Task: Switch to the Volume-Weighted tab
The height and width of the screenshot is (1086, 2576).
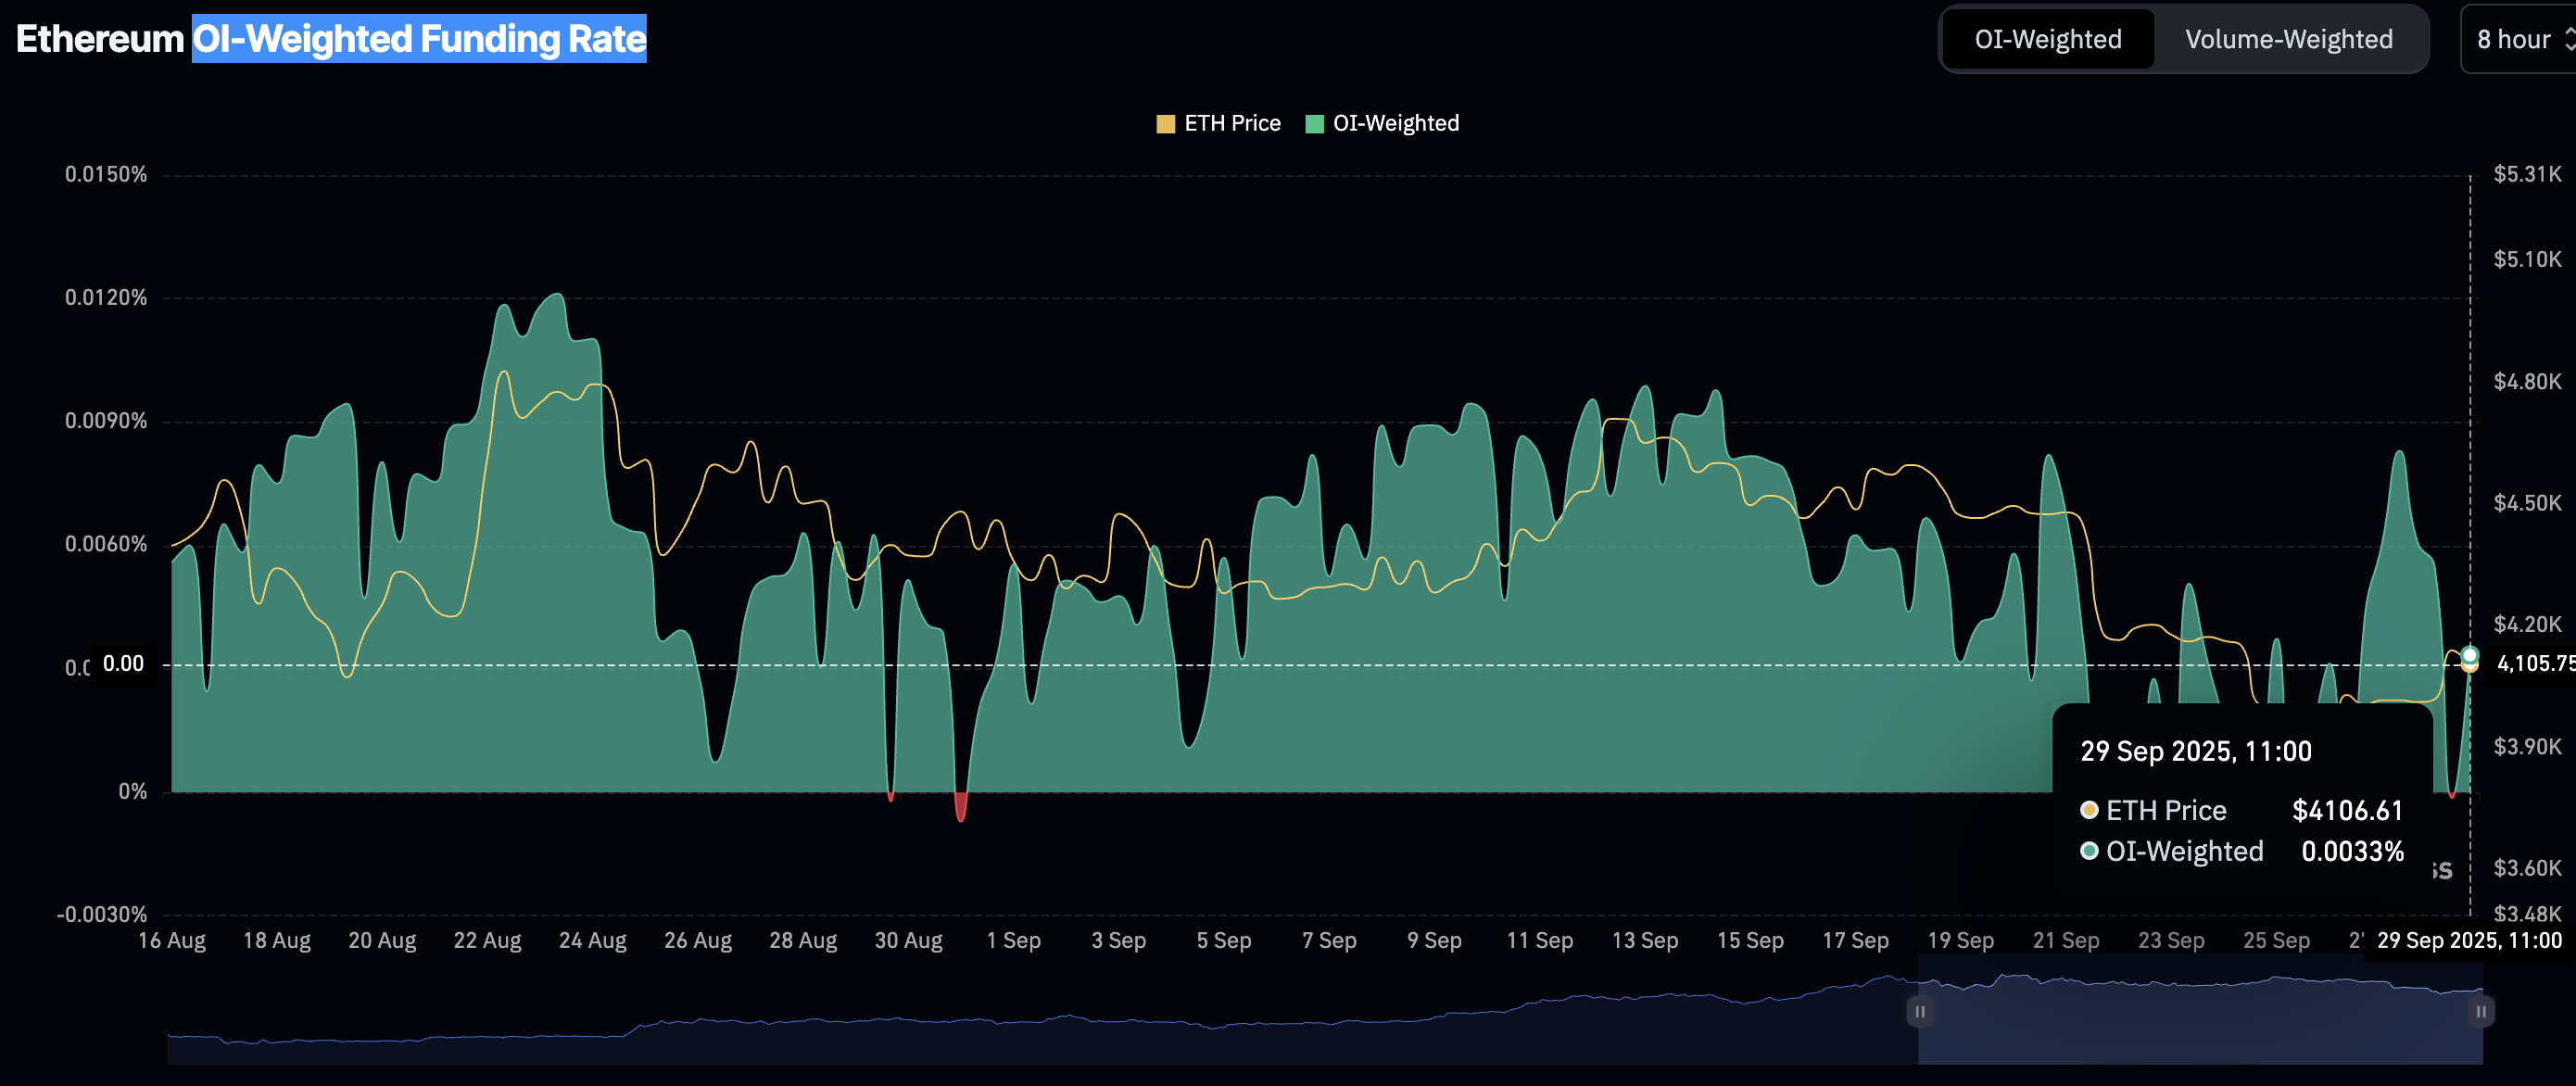Action: 2288,39
